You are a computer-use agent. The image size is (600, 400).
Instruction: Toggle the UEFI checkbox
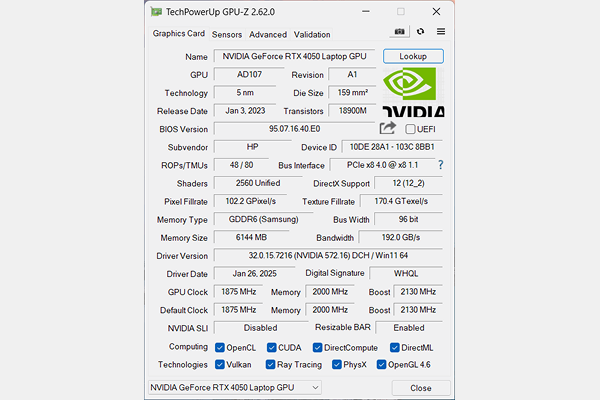410,129
